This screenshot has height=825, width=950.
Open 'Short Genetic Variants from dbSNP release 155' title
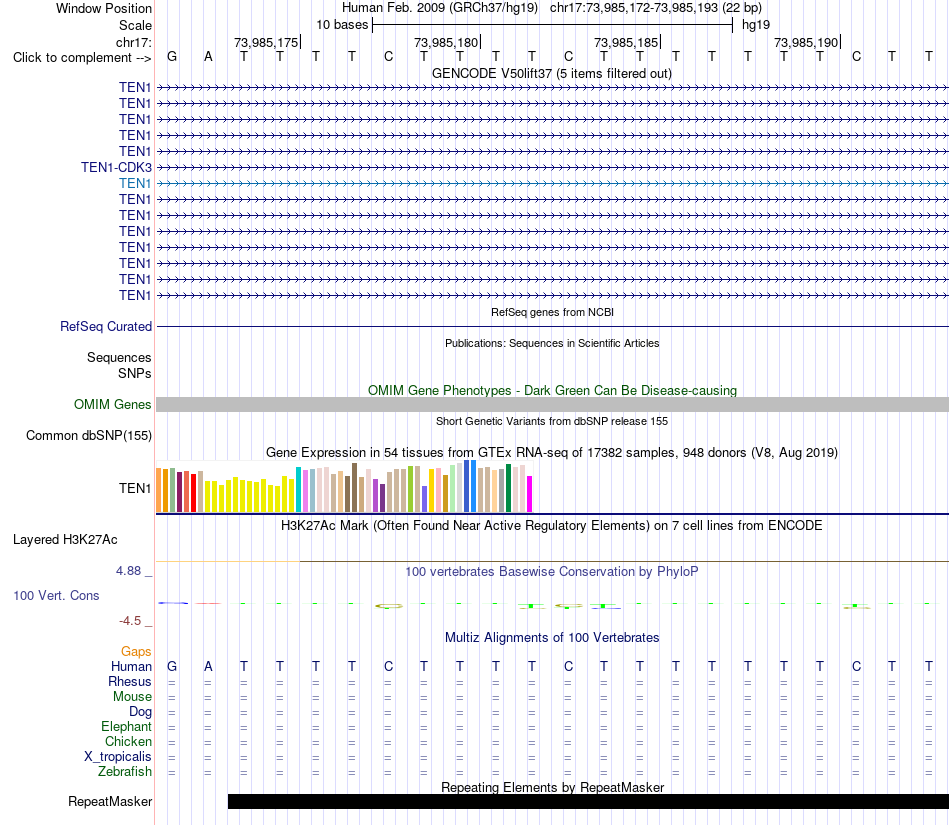(x=552, y=421)
